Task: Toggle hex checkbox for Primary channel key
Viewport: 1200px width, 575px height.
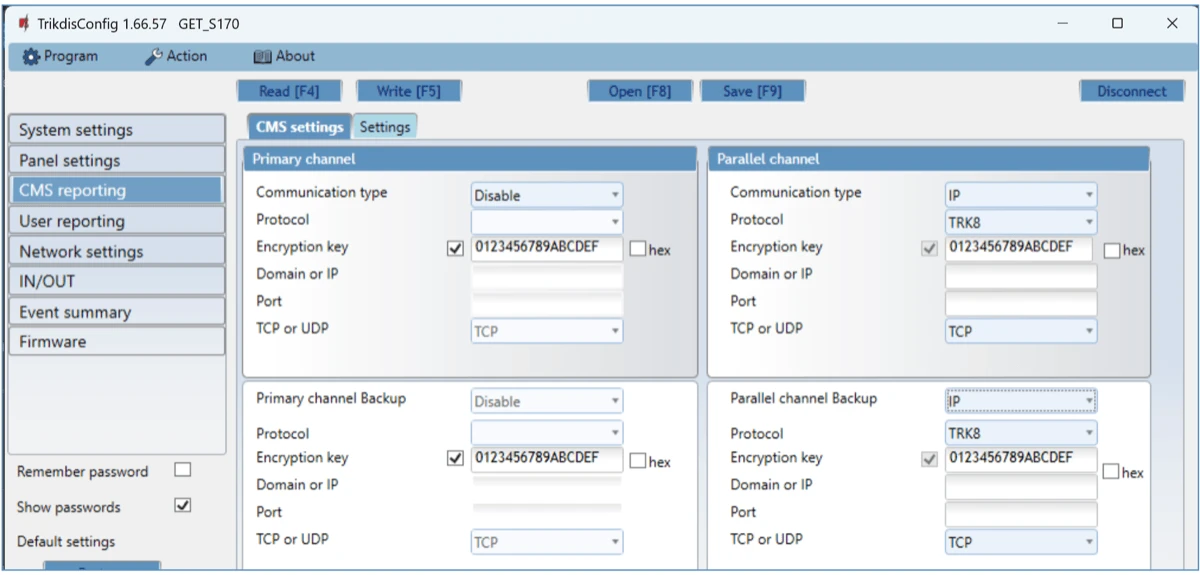Action: pyautogui.click(x=639, y=250)
